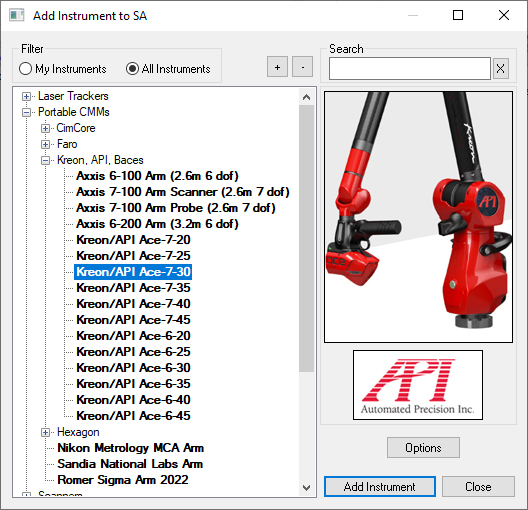Choose Kreon/API Ace-7-40

[x=133, y=304]
